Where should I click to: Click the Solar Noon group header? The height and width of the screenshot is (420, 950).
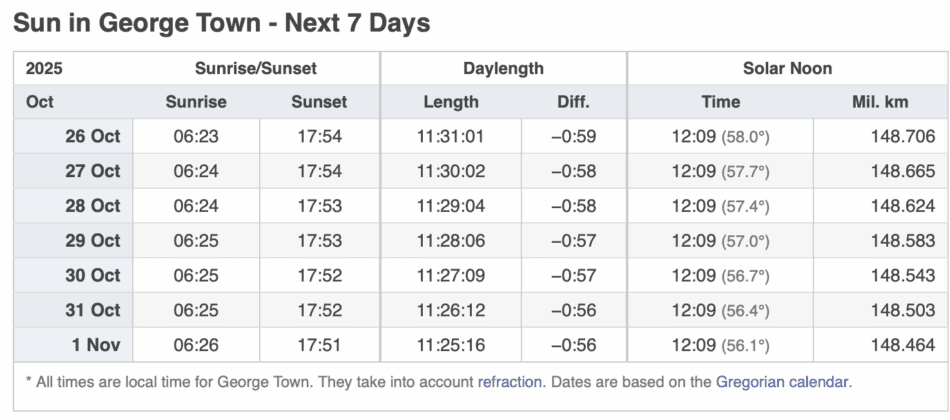point(787,69)
